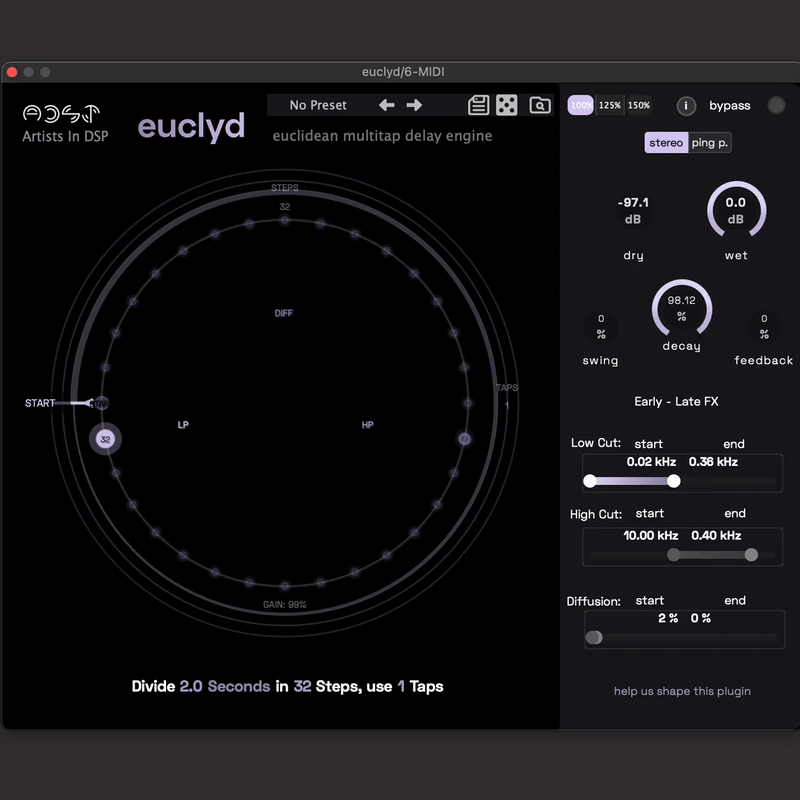Viewport: 800px width, 800px height.
Task: Click the Diffusion slider handle
Action: 594,638
